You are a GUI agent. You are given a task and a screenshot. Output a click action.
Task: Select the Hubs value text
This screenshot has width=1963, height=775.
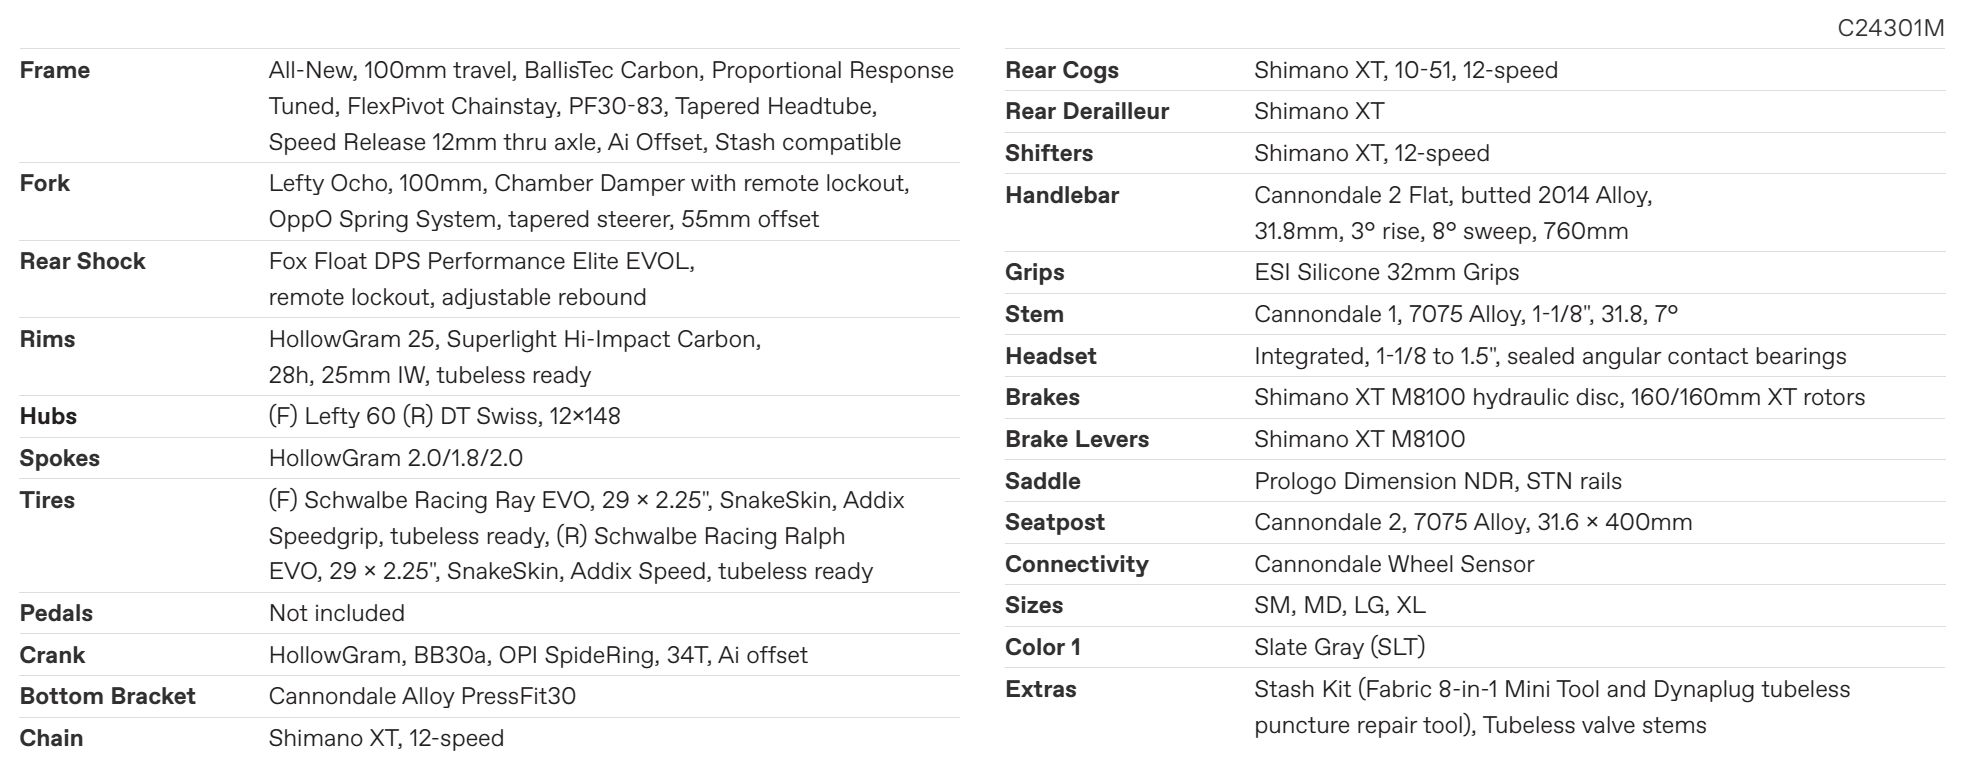(x=444, y=416)
